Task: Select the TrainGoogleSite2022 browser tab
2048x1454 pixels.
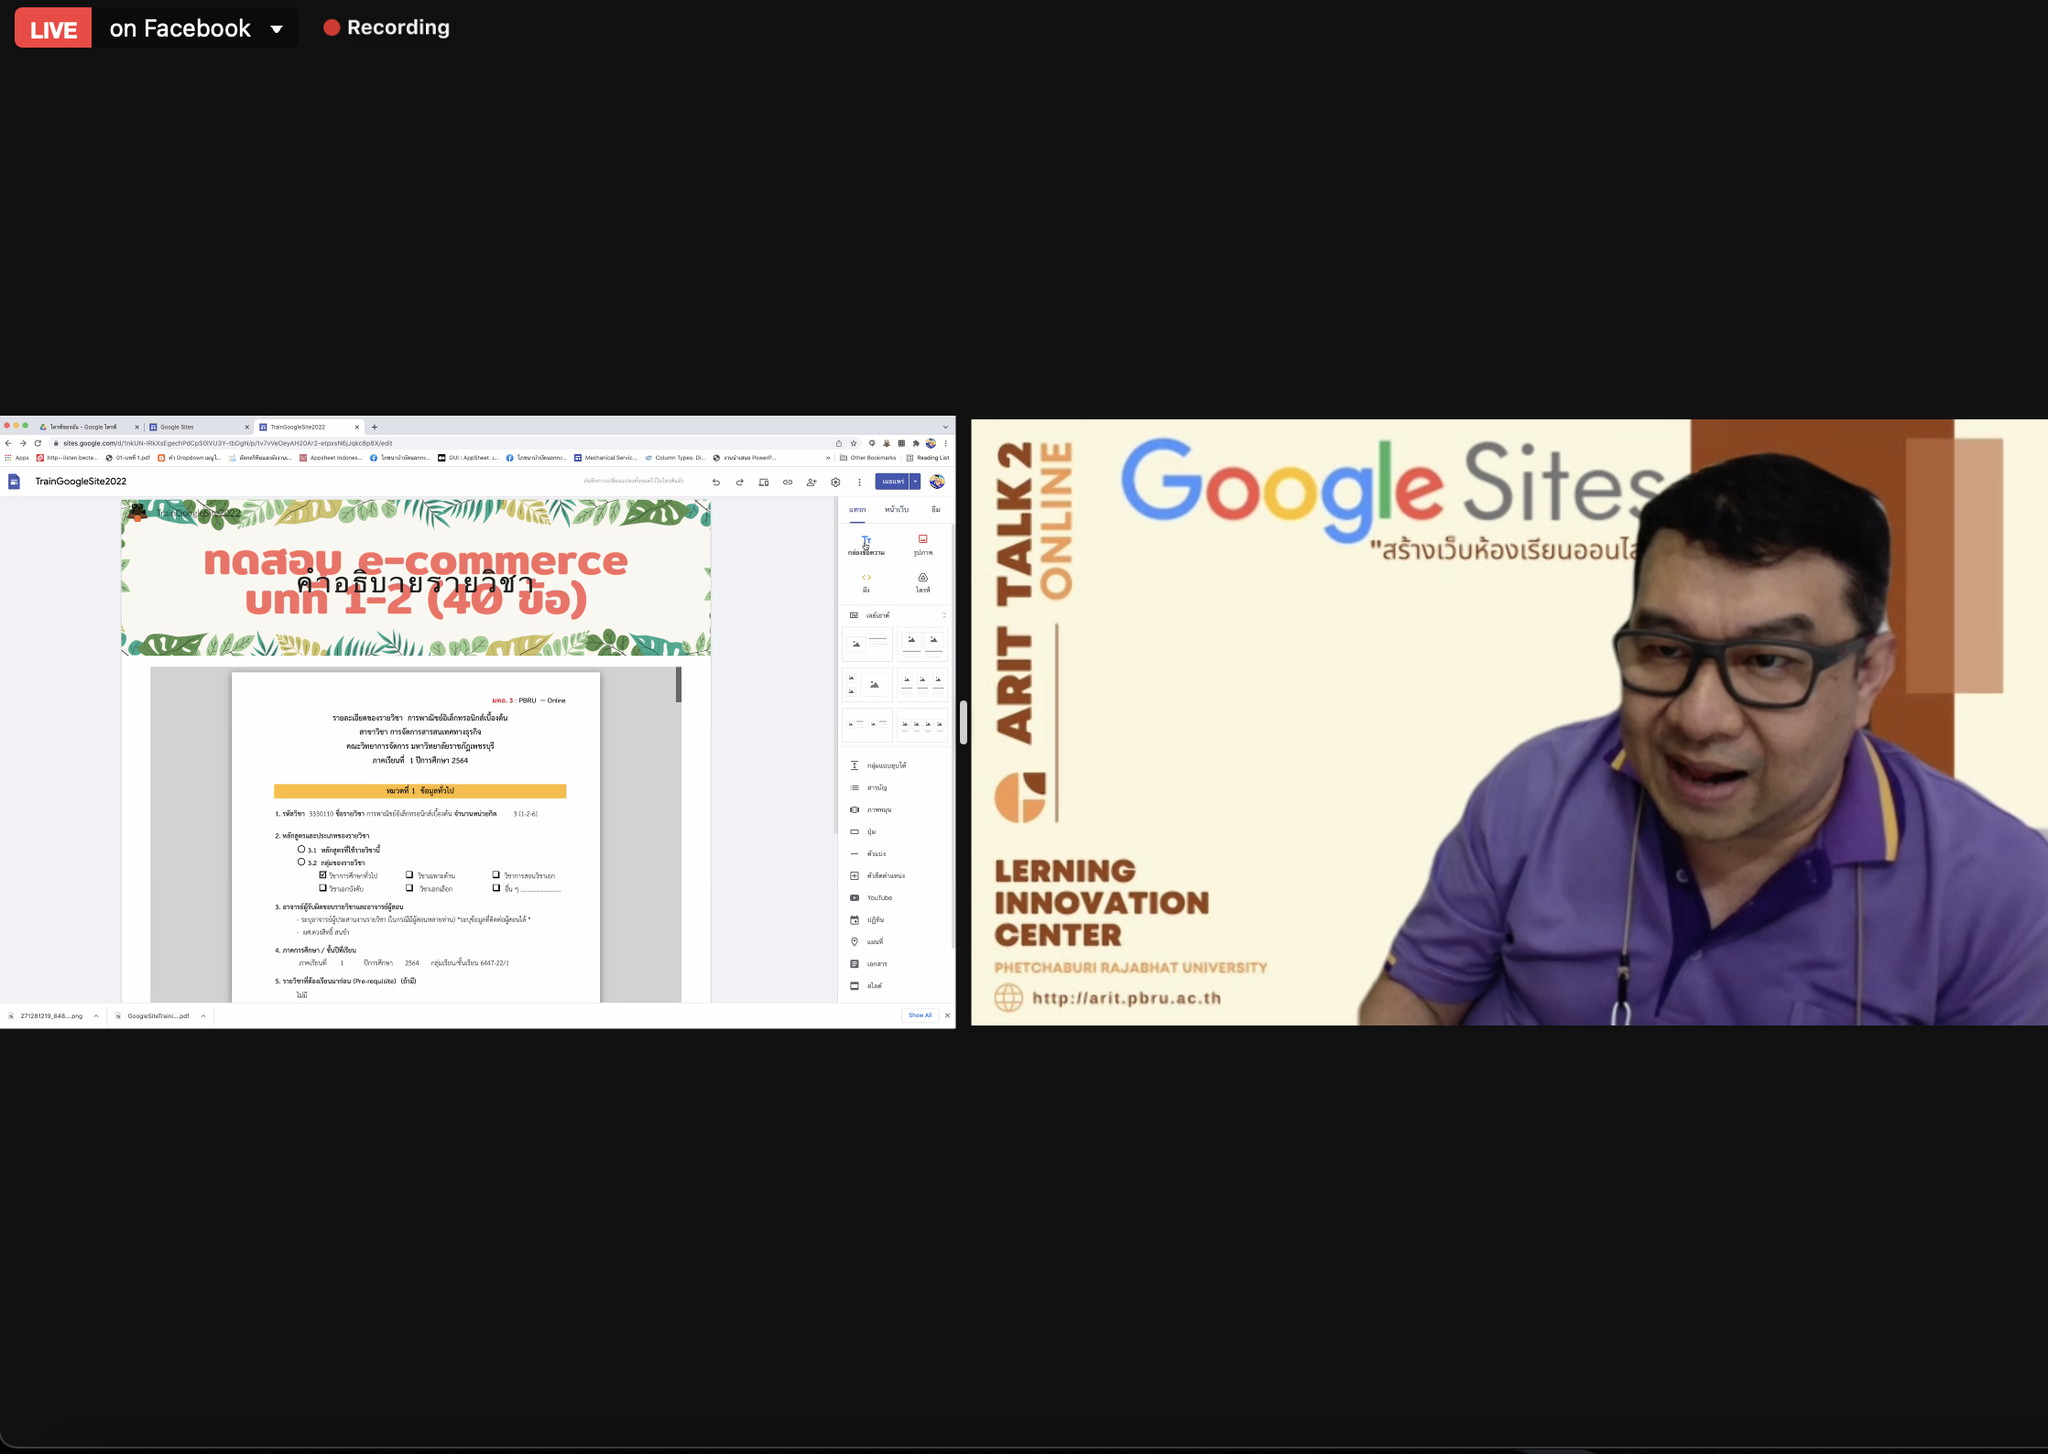Action: 309,427
